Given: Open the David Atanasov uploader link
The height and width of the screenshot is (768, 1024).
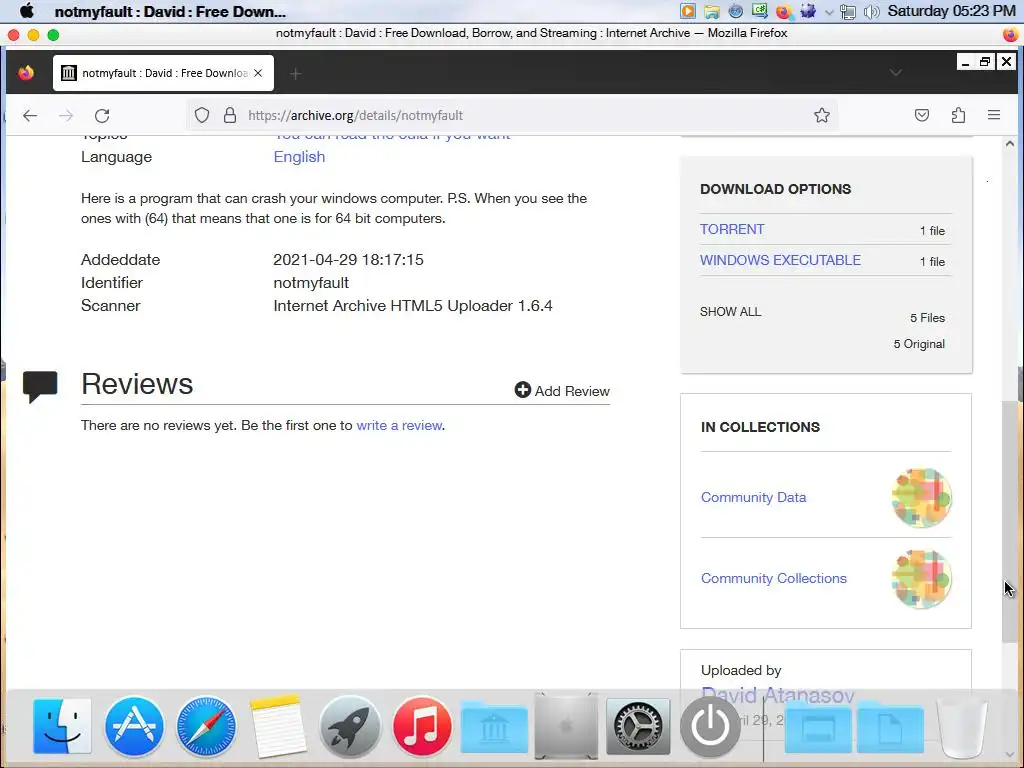Looking at the screenshot, I should coord(777,695).
